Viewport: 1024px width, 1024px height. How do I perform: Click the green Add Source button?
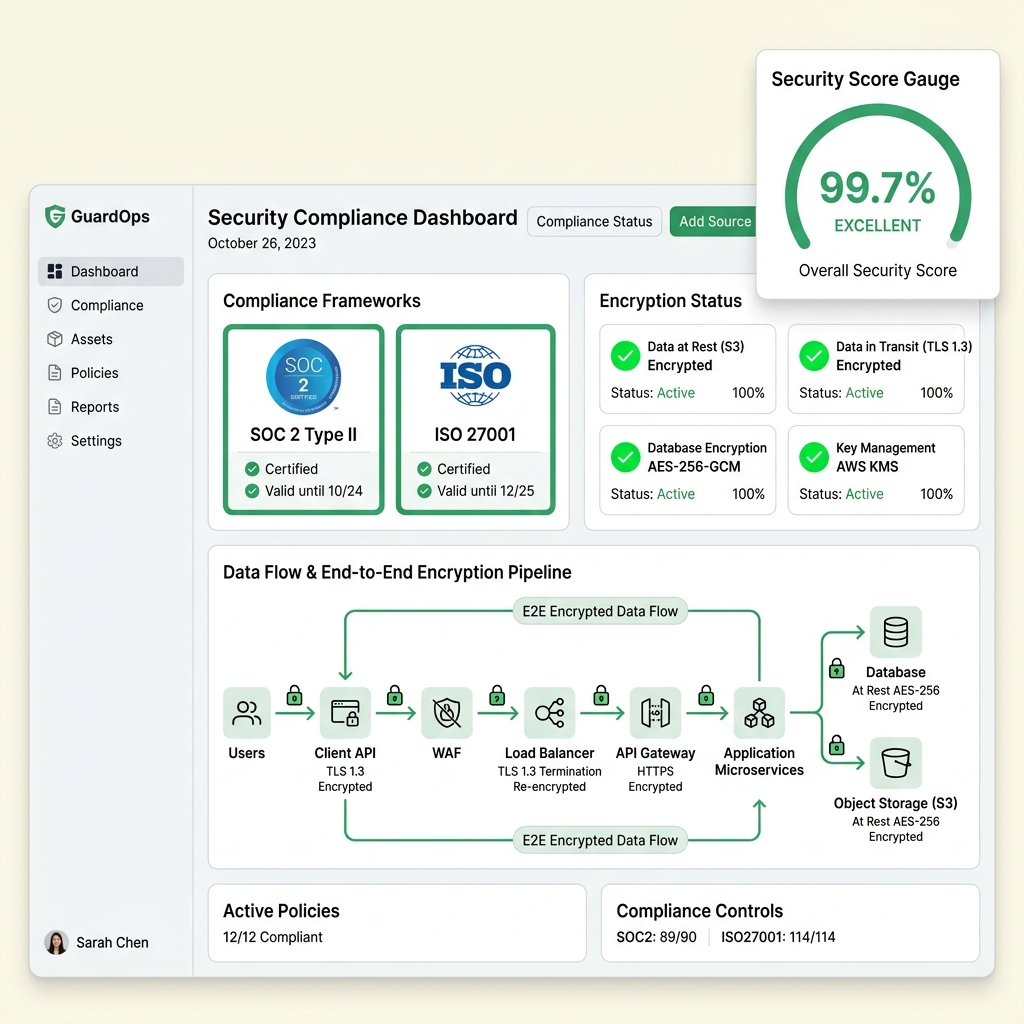coord(714,221)
